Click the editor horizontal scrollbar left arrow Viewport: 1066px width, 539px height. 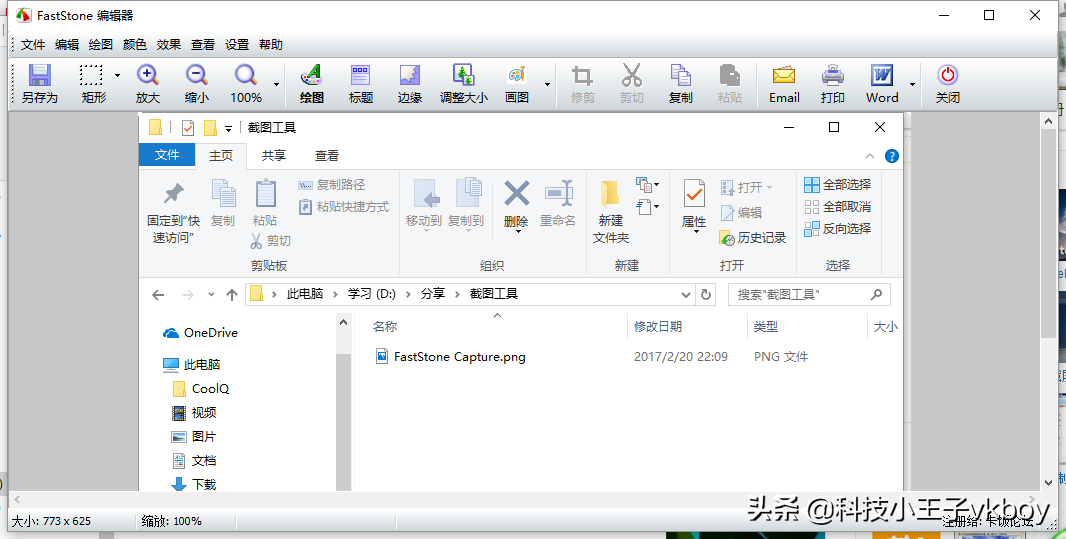click(x=16, y=500)
